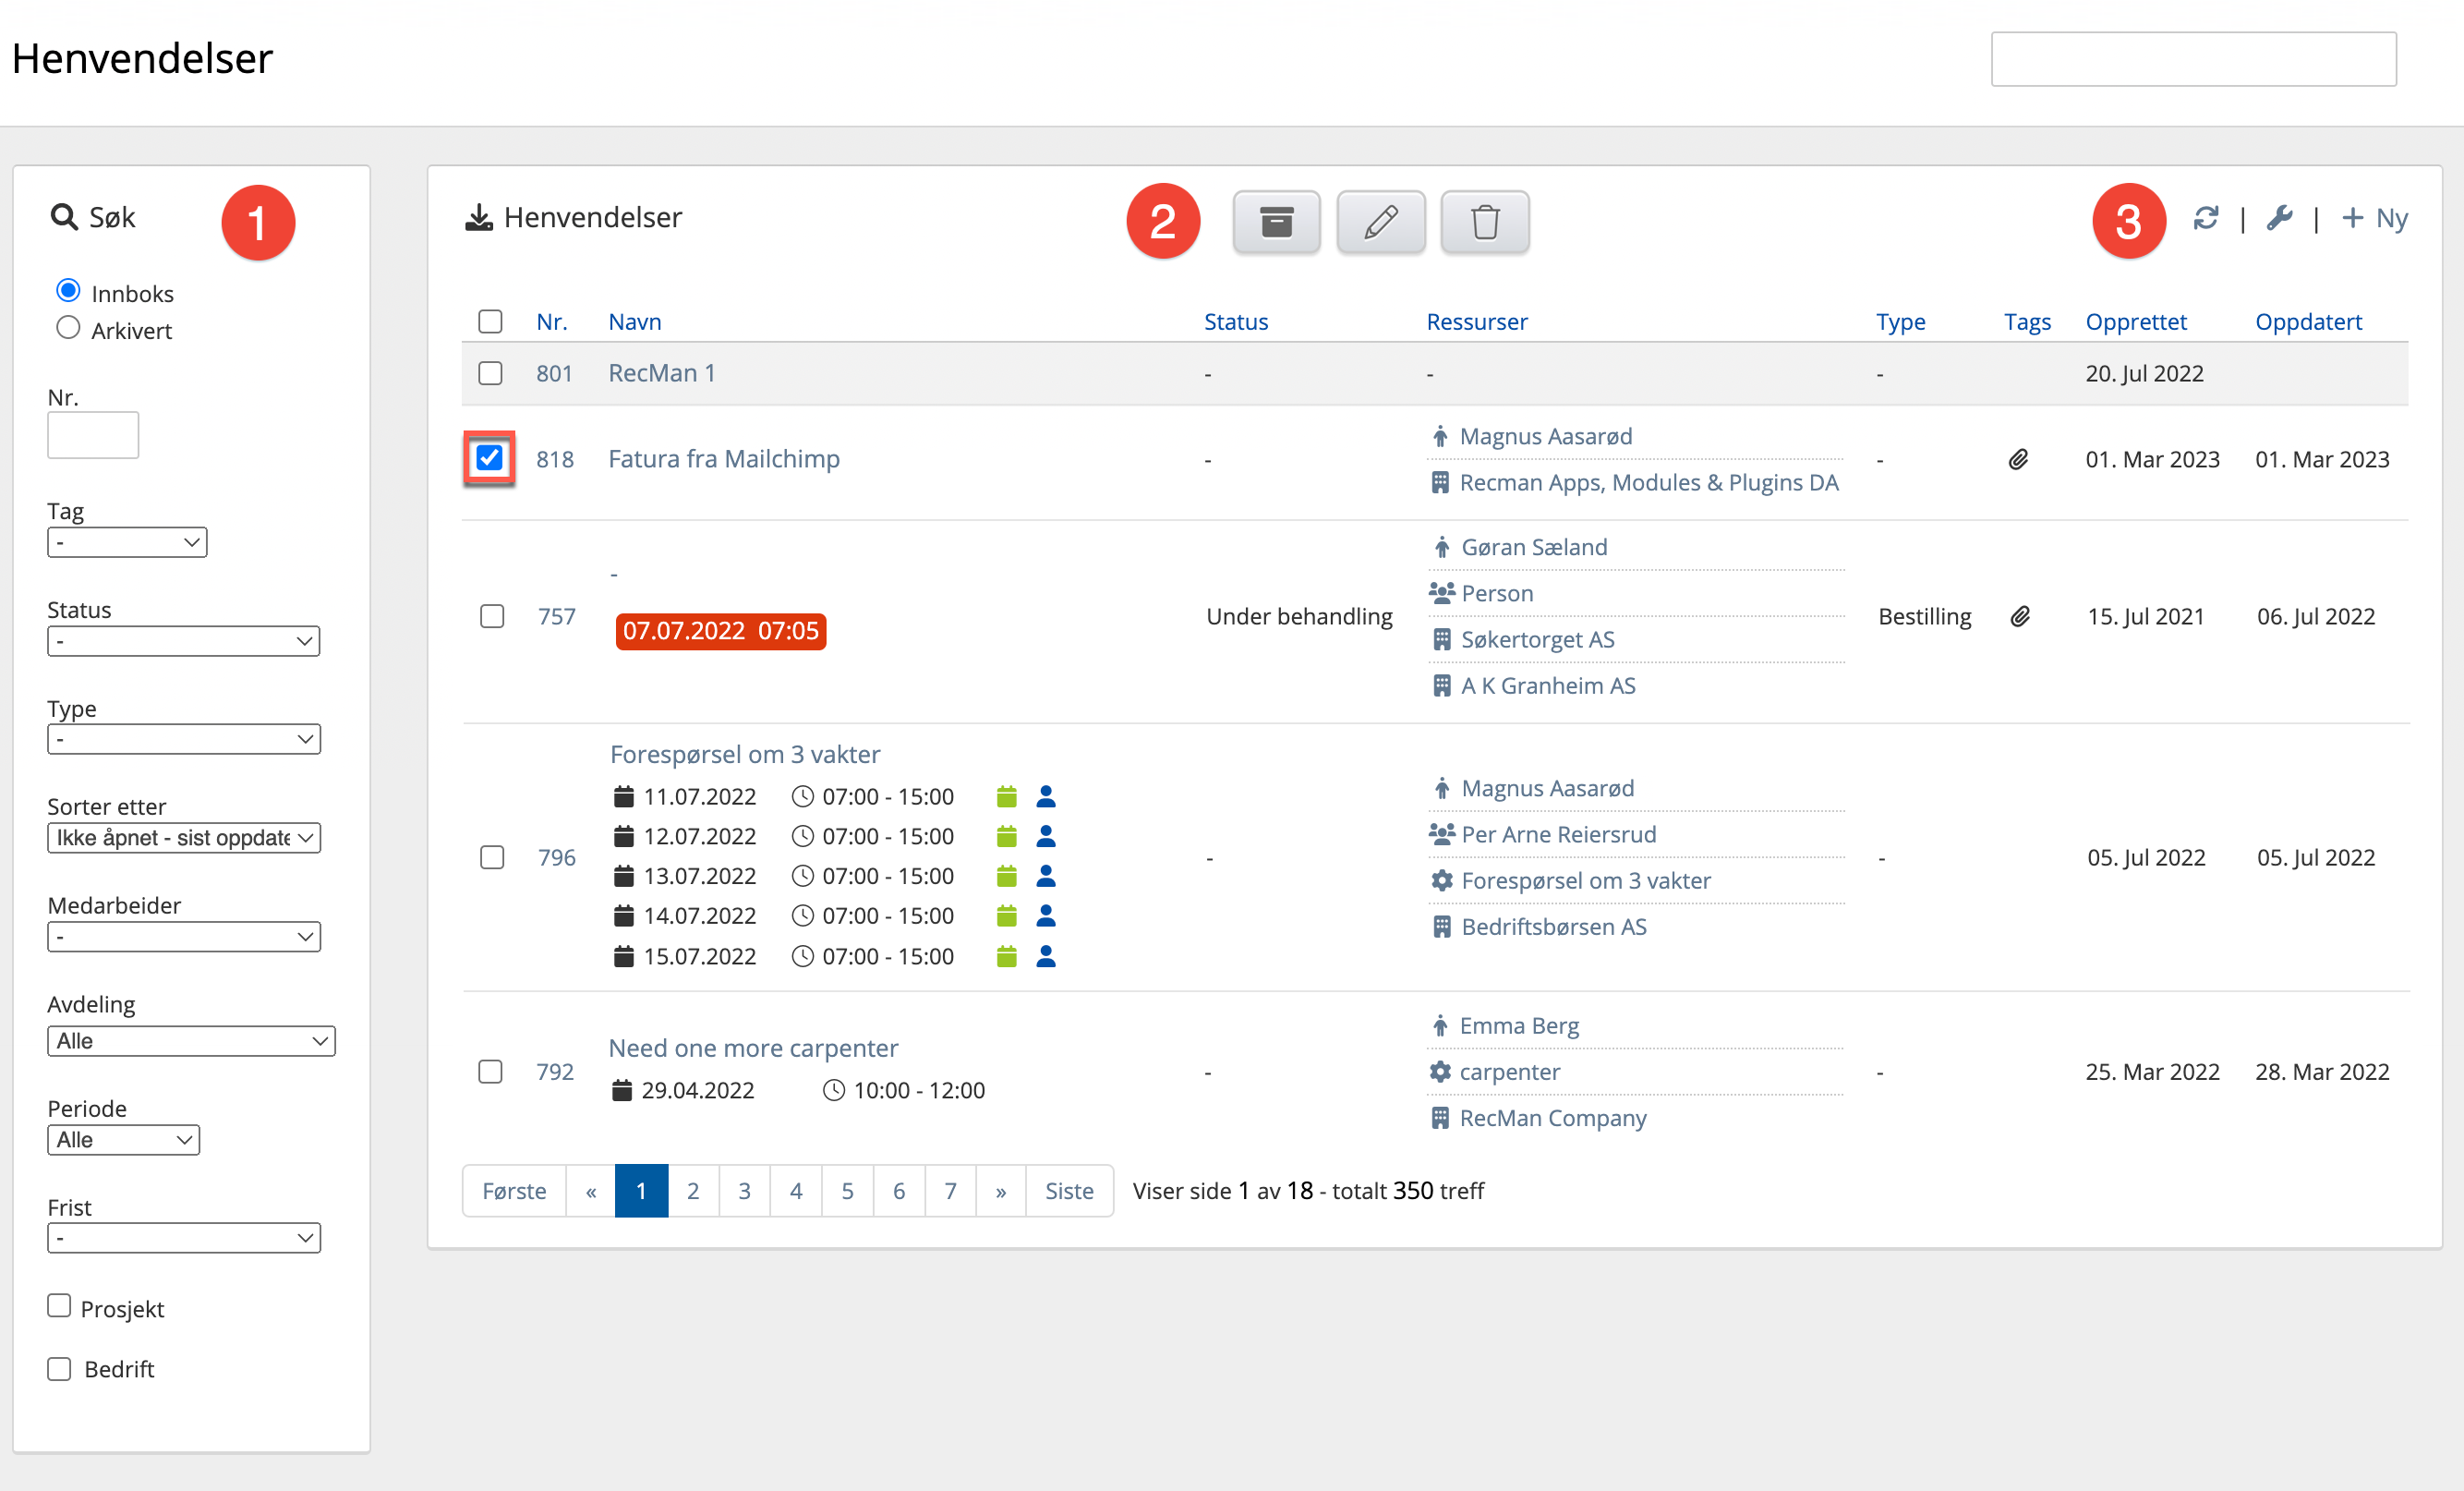Click green calendar icon for 11.07.2022 shift
This screenshot has height=1491, width=2464.
click(x=1006, y=796)
